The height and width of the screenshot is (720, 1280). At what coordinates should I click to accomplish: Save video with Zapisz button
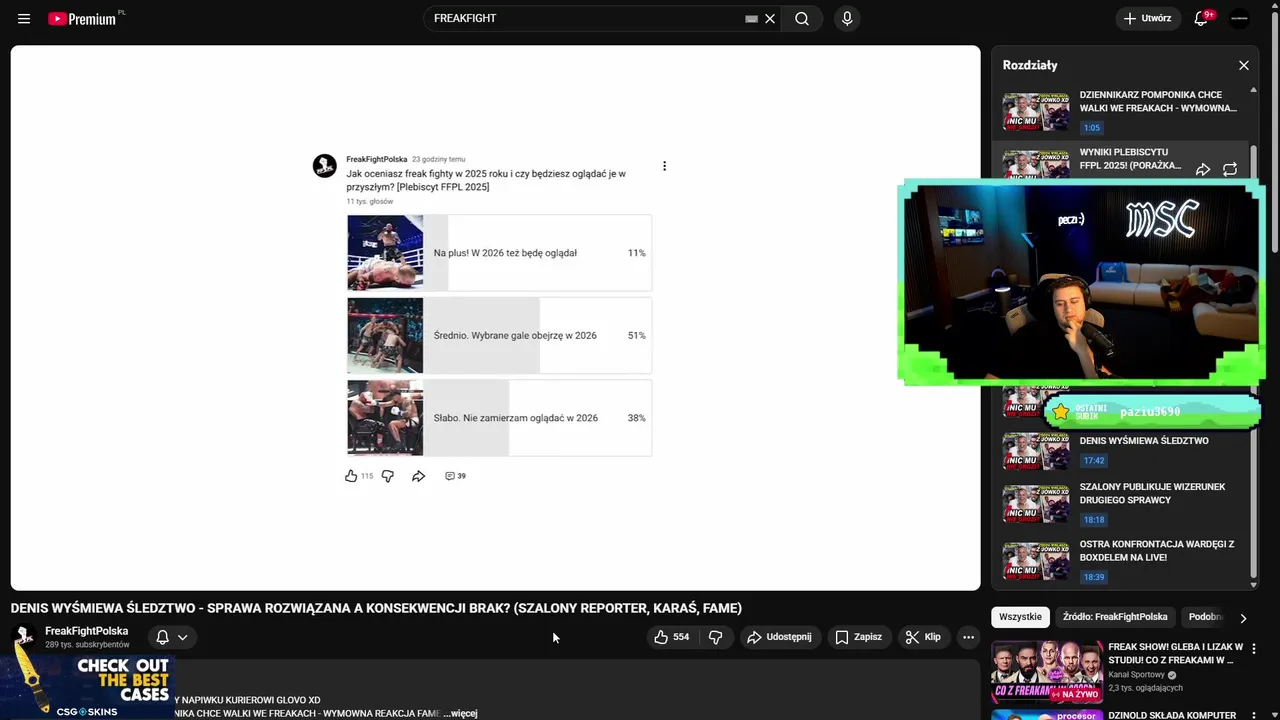coord(858,637)
